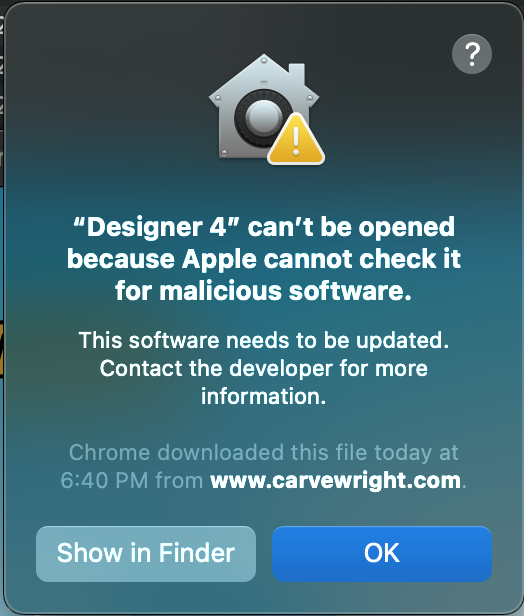Viewport: 524px width, 616px height.
Task: Click "Contact the developer for more" text line
Action: point(264,368)
